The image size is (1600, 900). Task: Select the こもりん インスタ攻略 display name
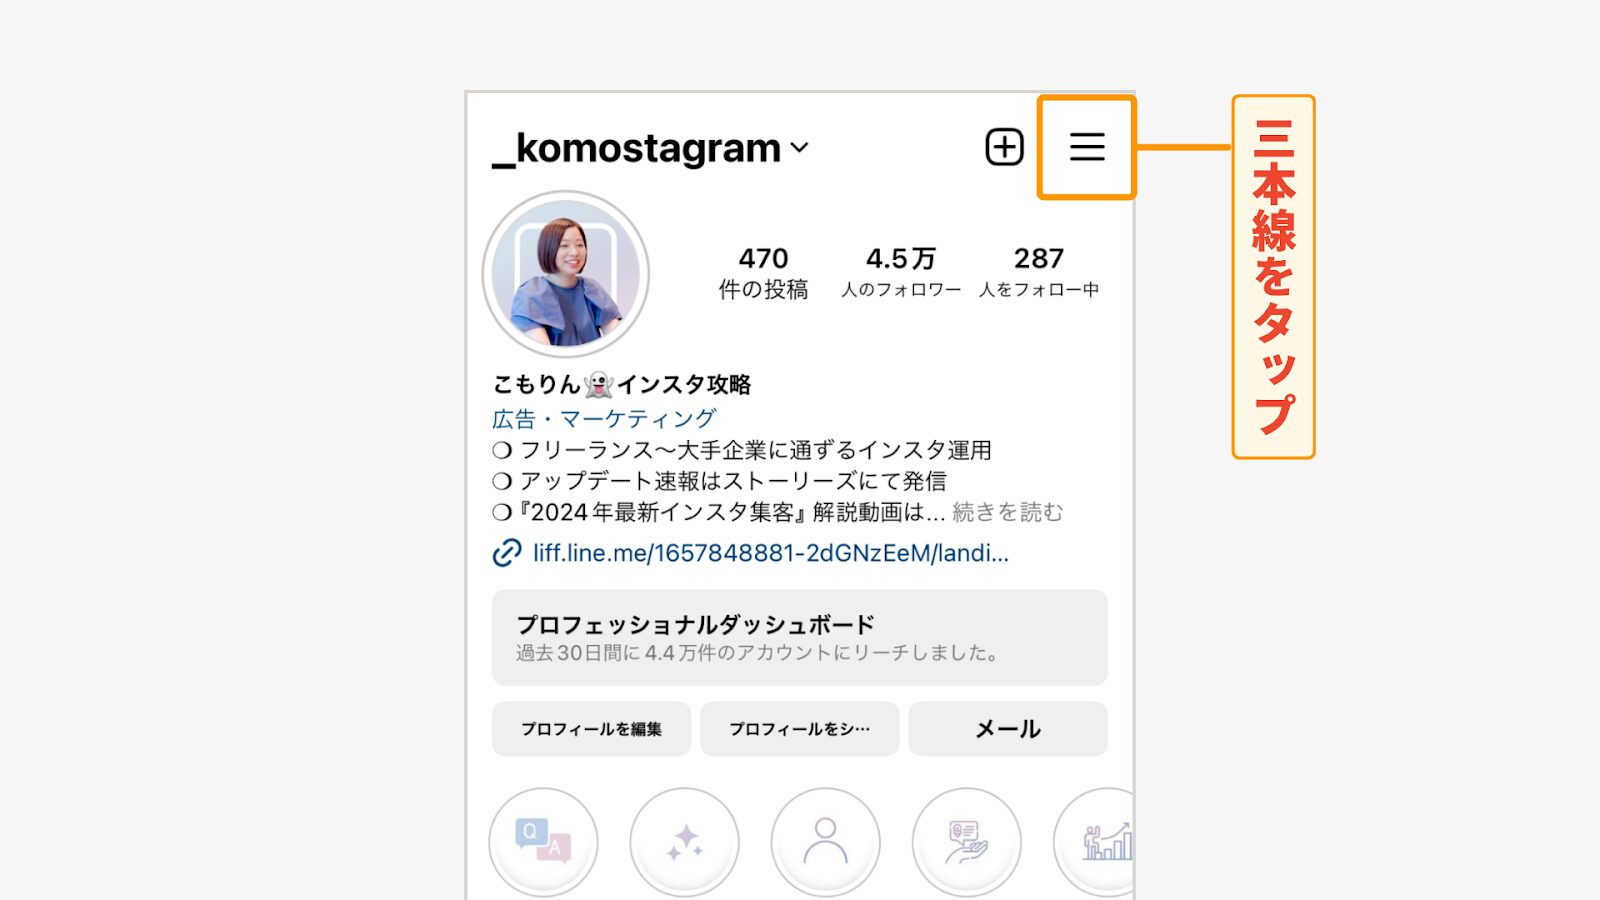(x=622, y=384)
